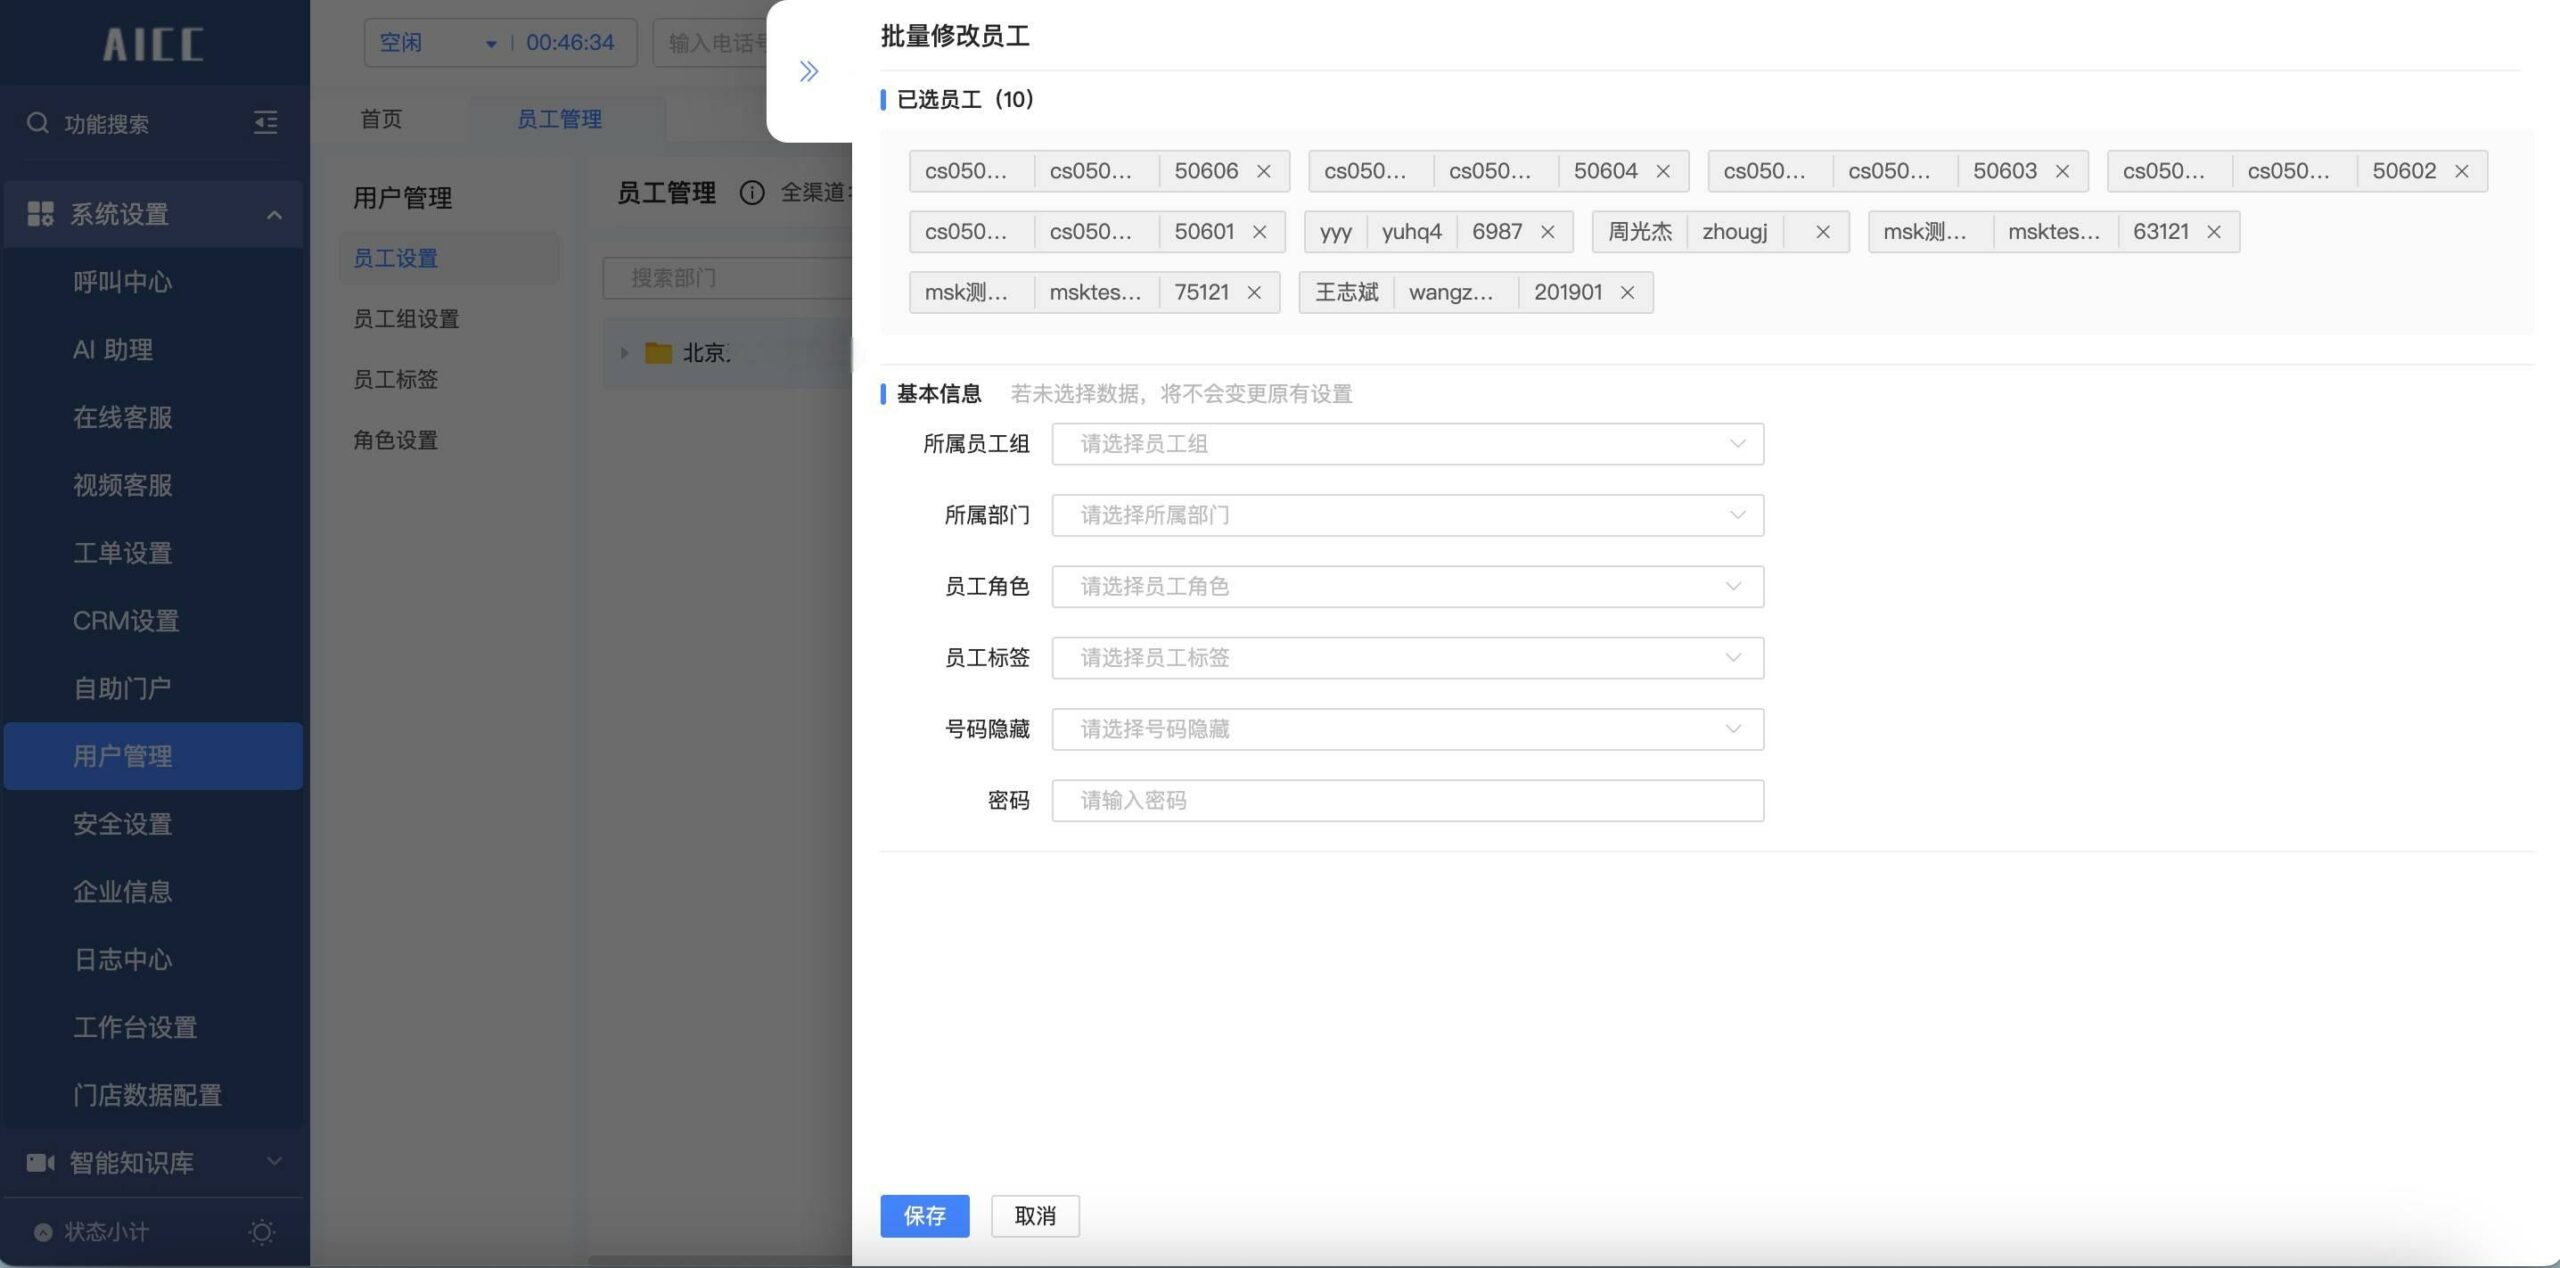Click the 状态小计 label
Viewport: 2560px width, 1268px height.
[x=107, y=1232]
